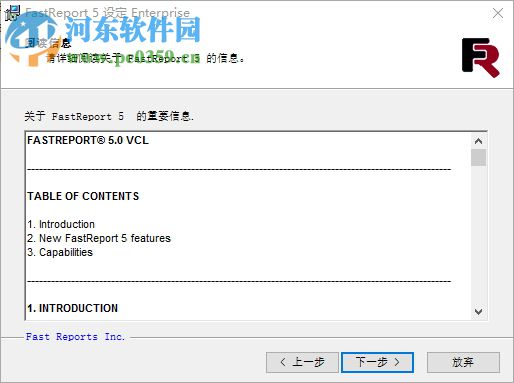This screenshot has width=514, height=383.
Task: Click the "FASTREPORT® 5.0 VCL" heading
Action: [88, 140]
